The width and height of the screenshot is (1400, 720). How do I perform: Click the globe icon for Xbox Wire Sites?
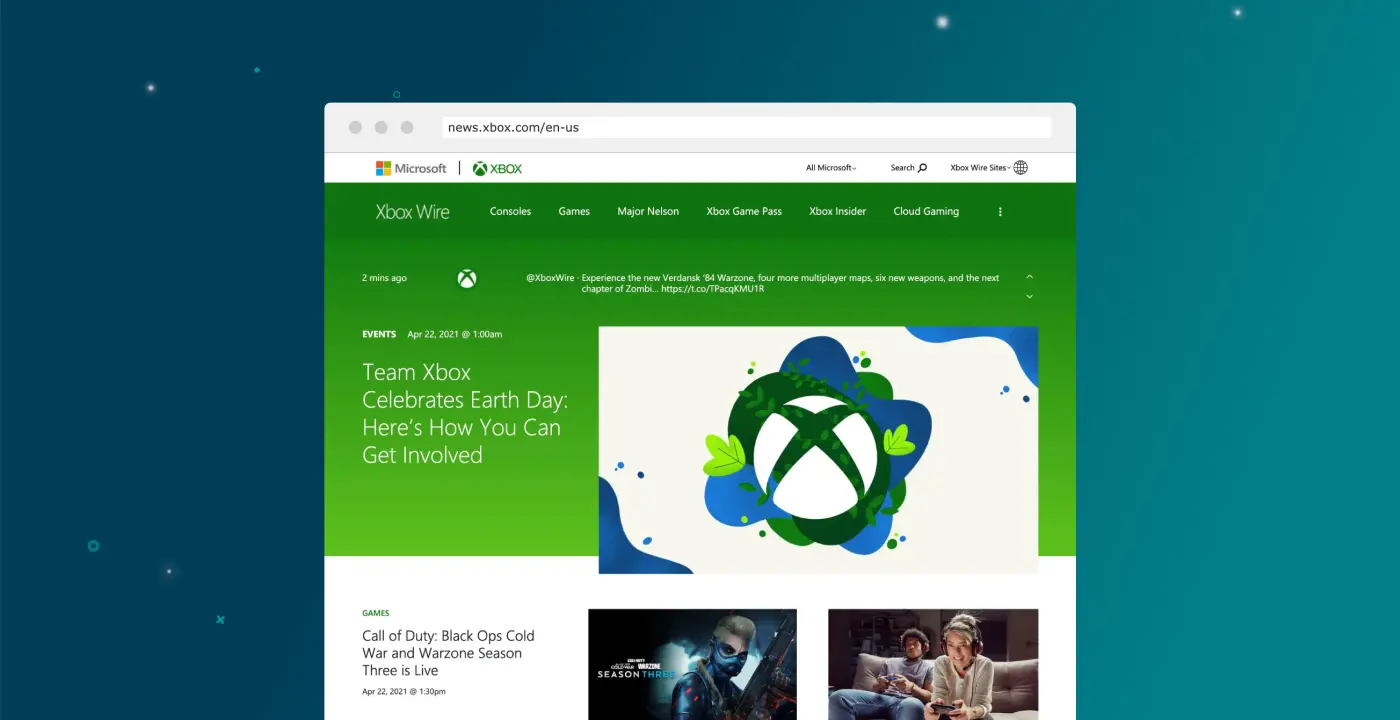point(1020,168)
